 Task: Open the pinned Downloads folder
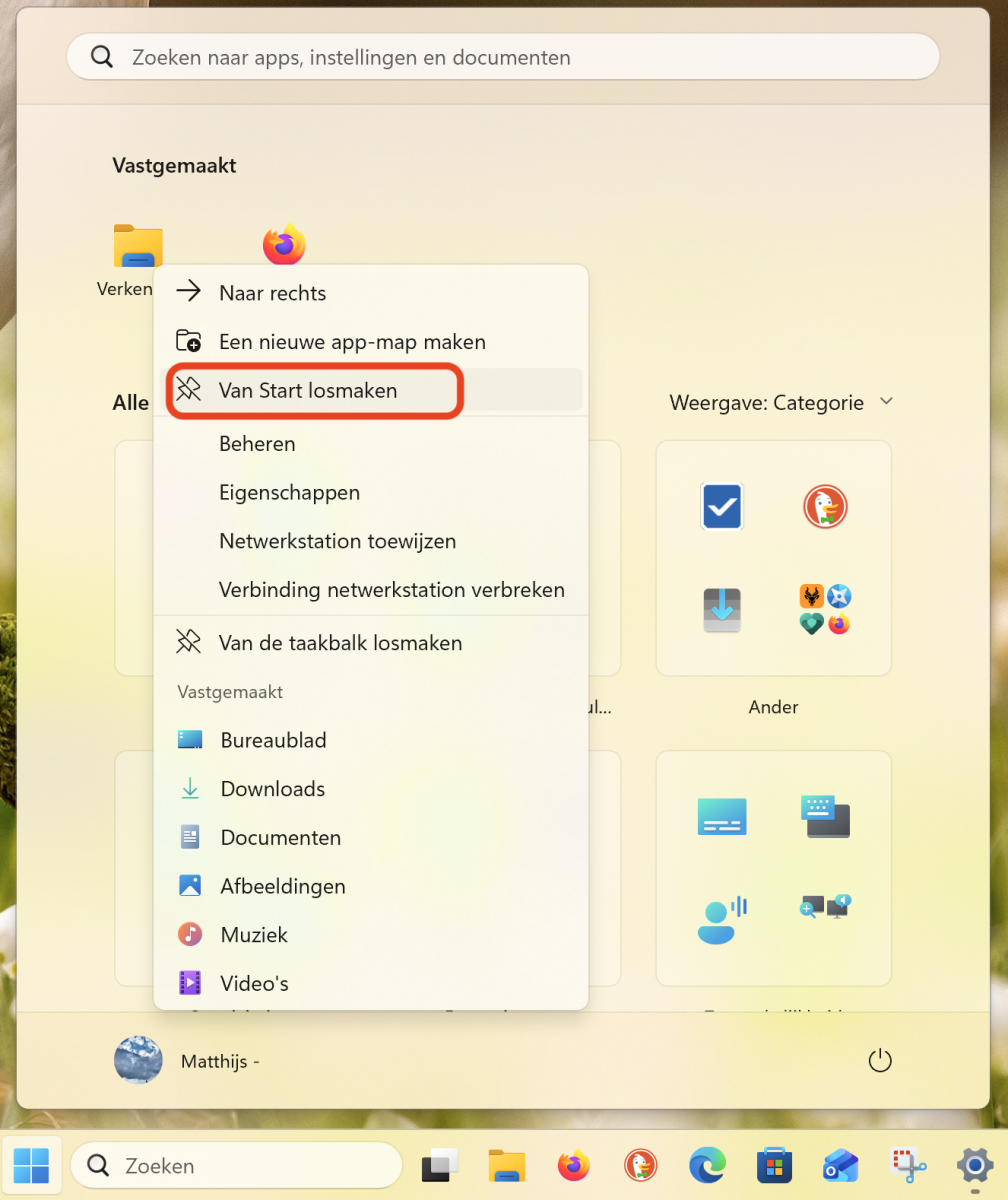point(272,789)
